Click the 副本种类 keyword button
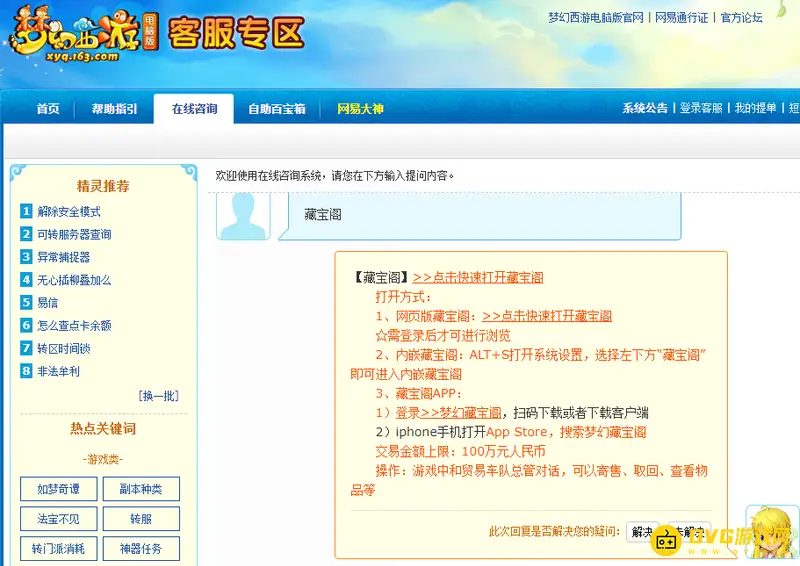Viewport: 800px width, 566px height. click(141, 489)
